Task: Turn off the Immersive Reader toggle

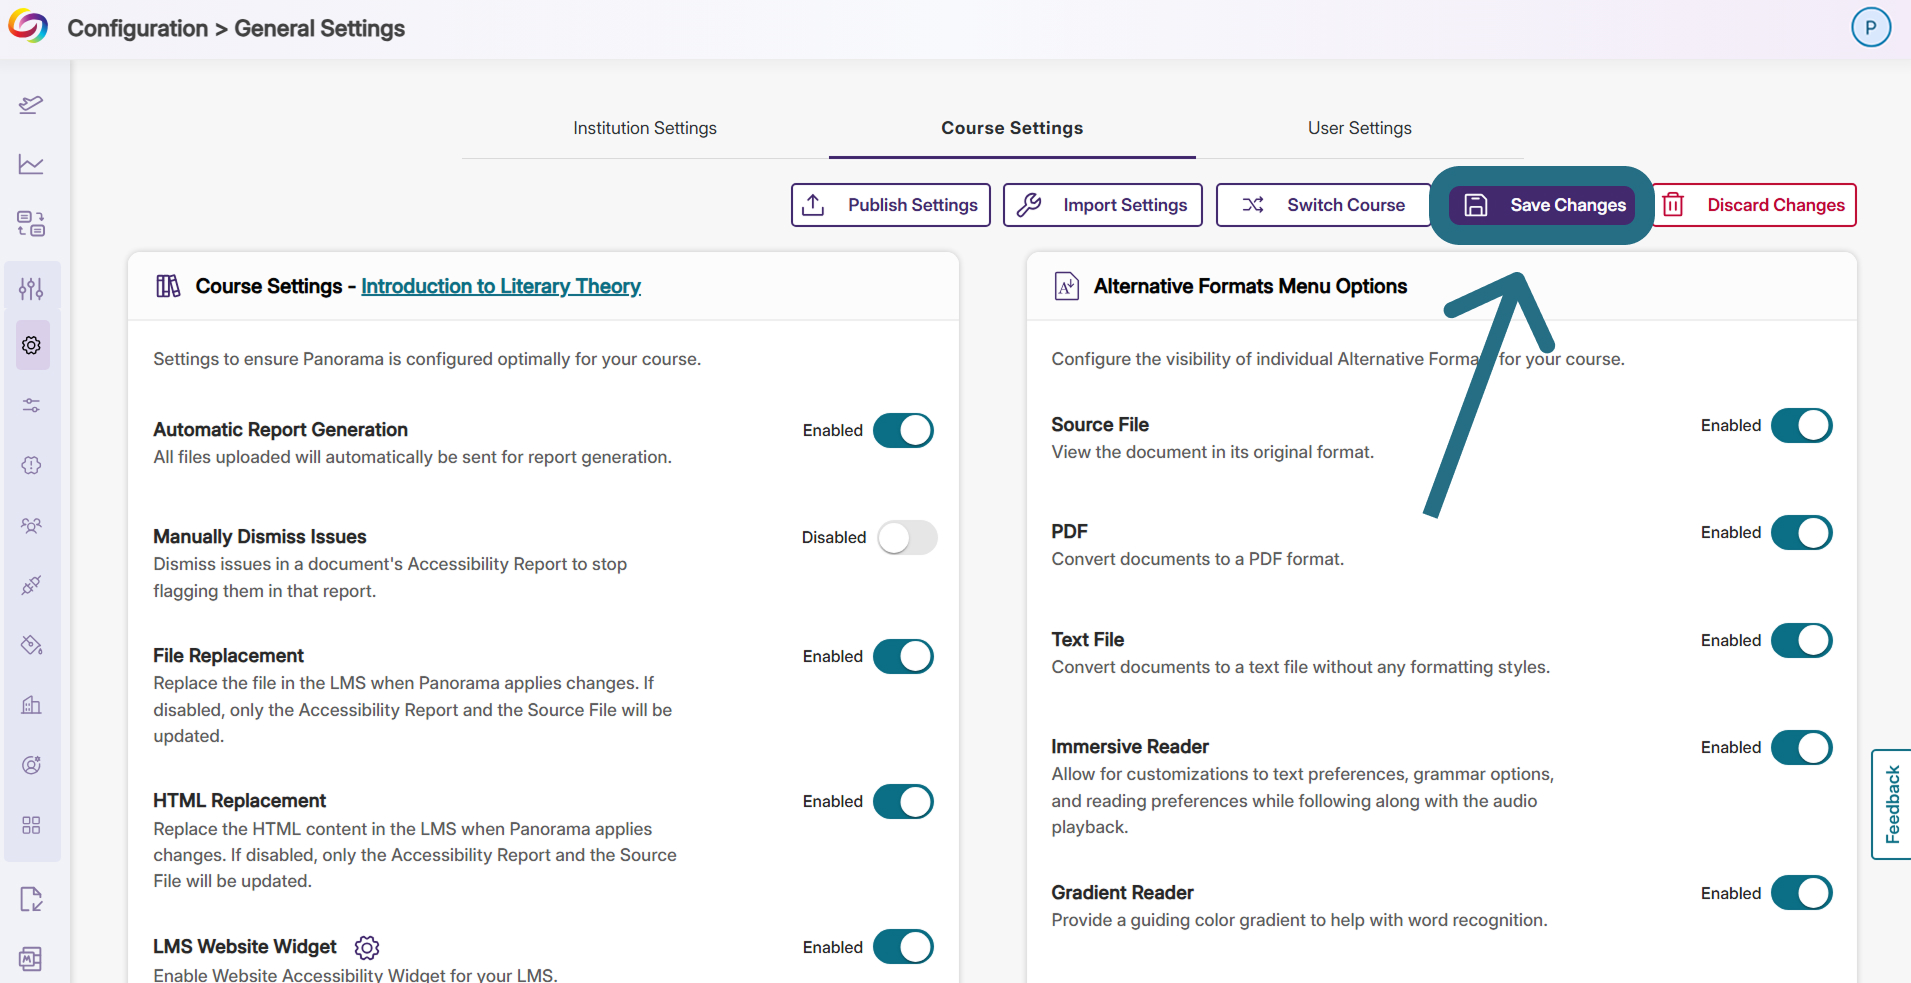Action: 1802,748
